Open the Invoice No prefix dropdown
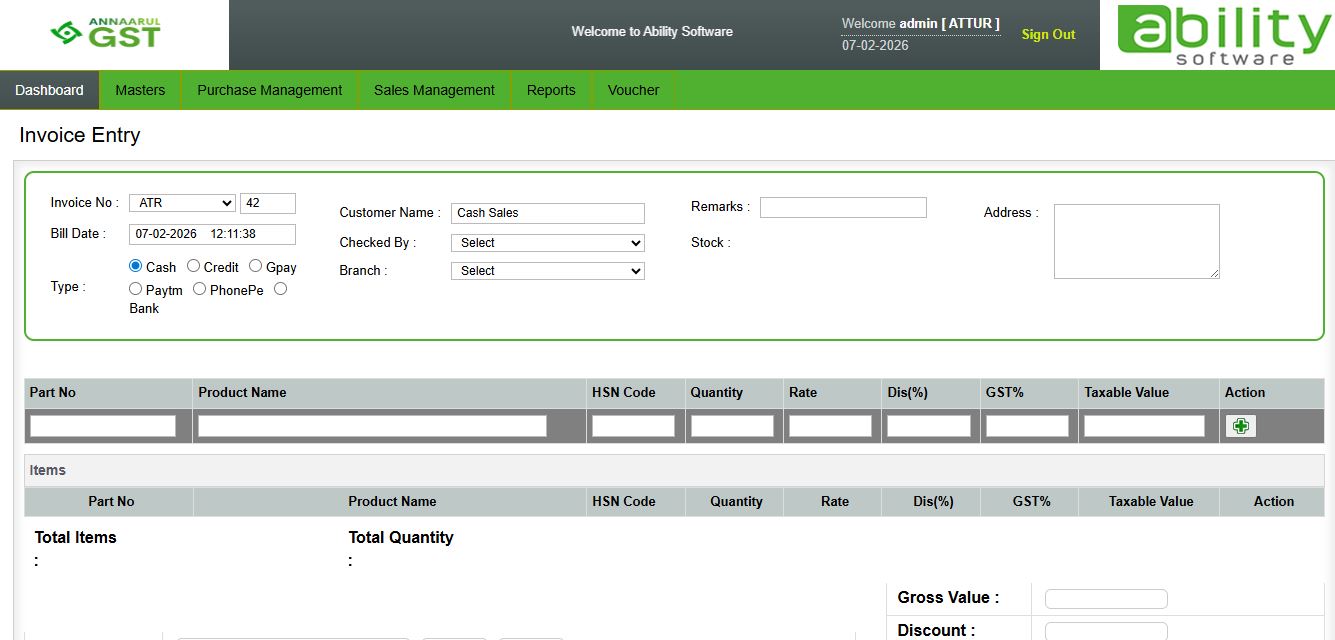 click(182, 203)
